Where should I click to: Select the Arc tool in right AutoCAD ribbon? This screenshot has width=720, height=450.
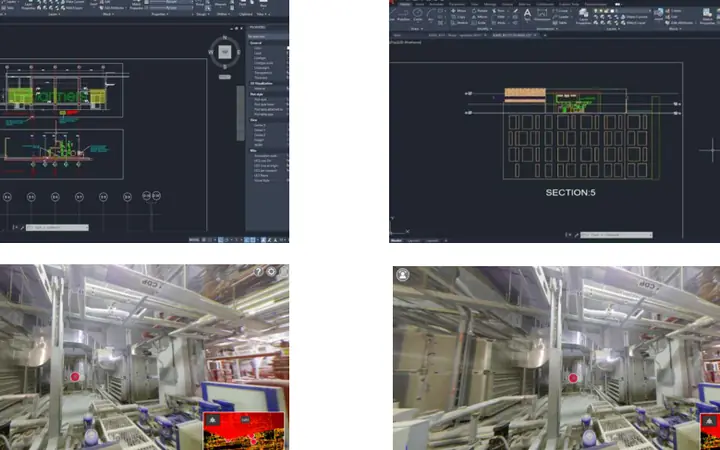(430, 15)
